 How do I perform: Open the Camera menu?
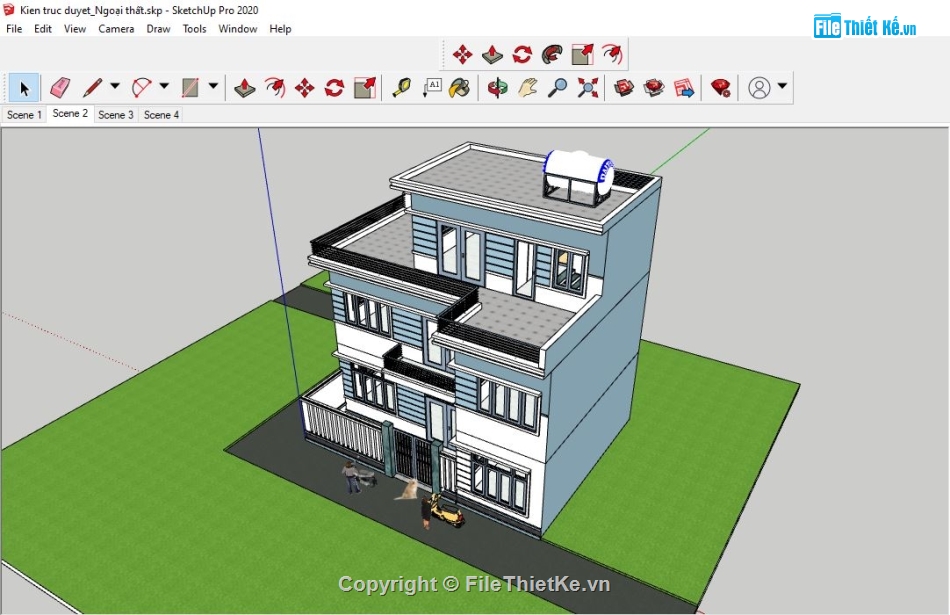(116, 28)
